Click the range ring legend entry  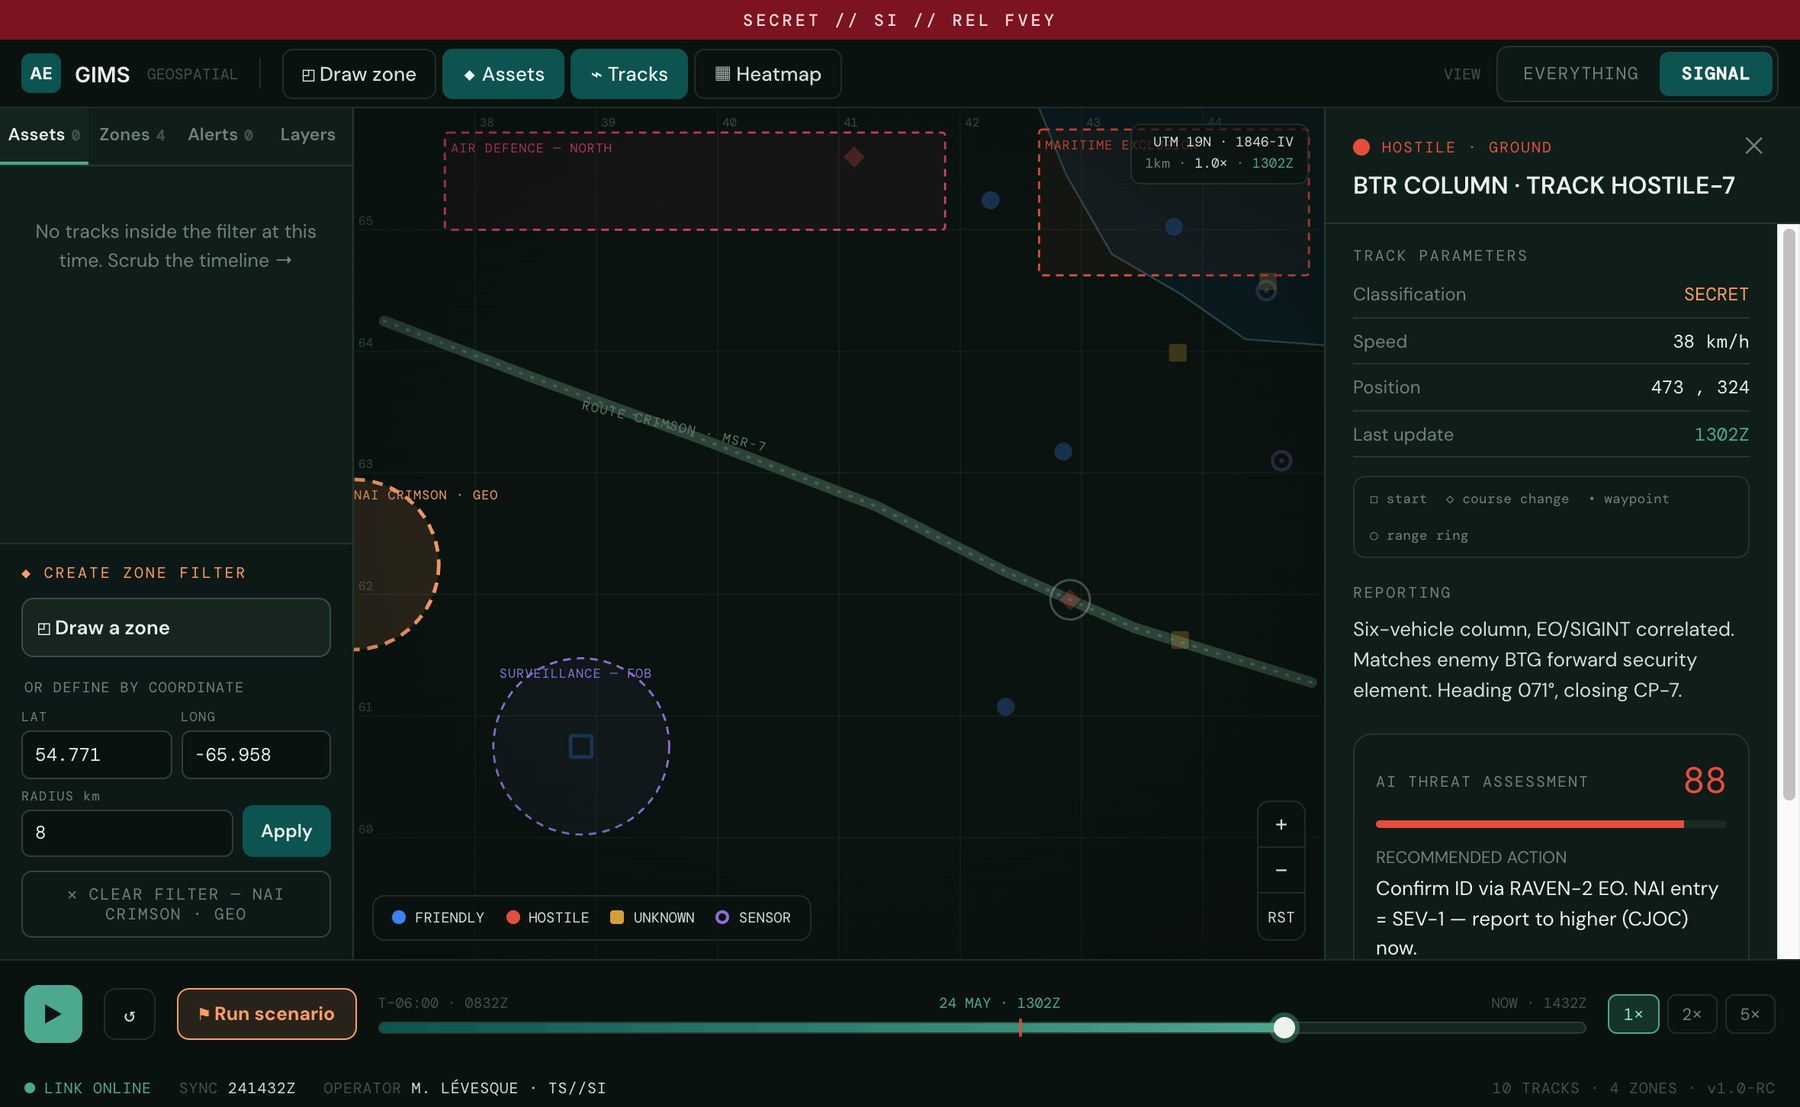[1419, 536]
